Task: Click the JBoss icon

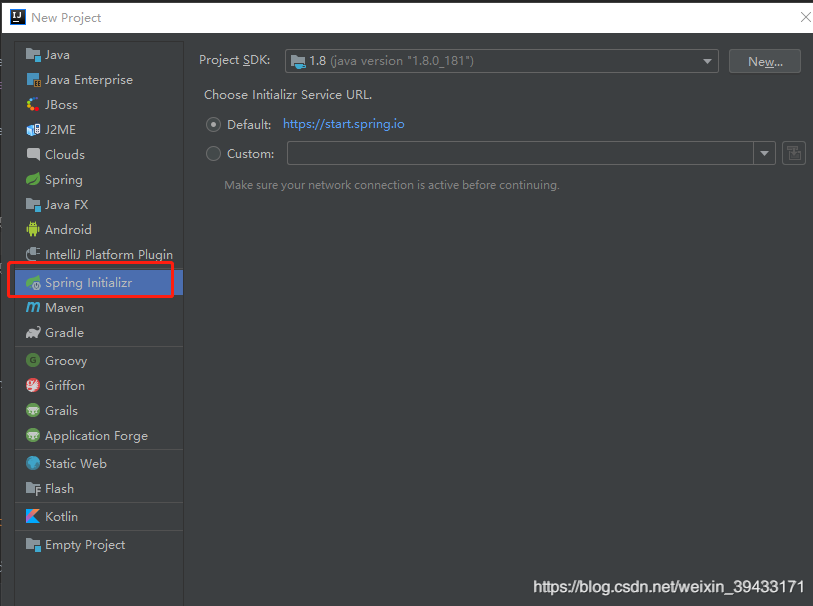Action: (x=33, y=105)
